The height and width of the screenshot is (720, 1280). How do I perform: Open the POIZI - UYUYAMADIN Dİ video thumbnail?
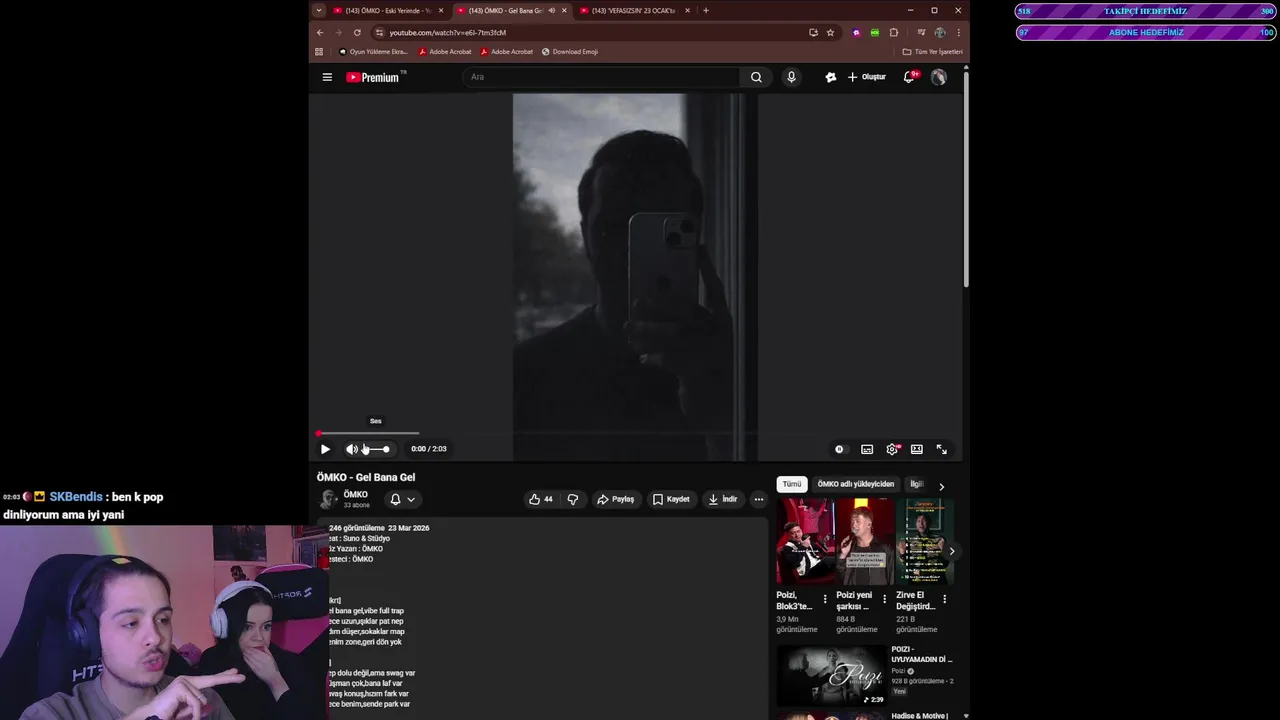click(831, 676)
